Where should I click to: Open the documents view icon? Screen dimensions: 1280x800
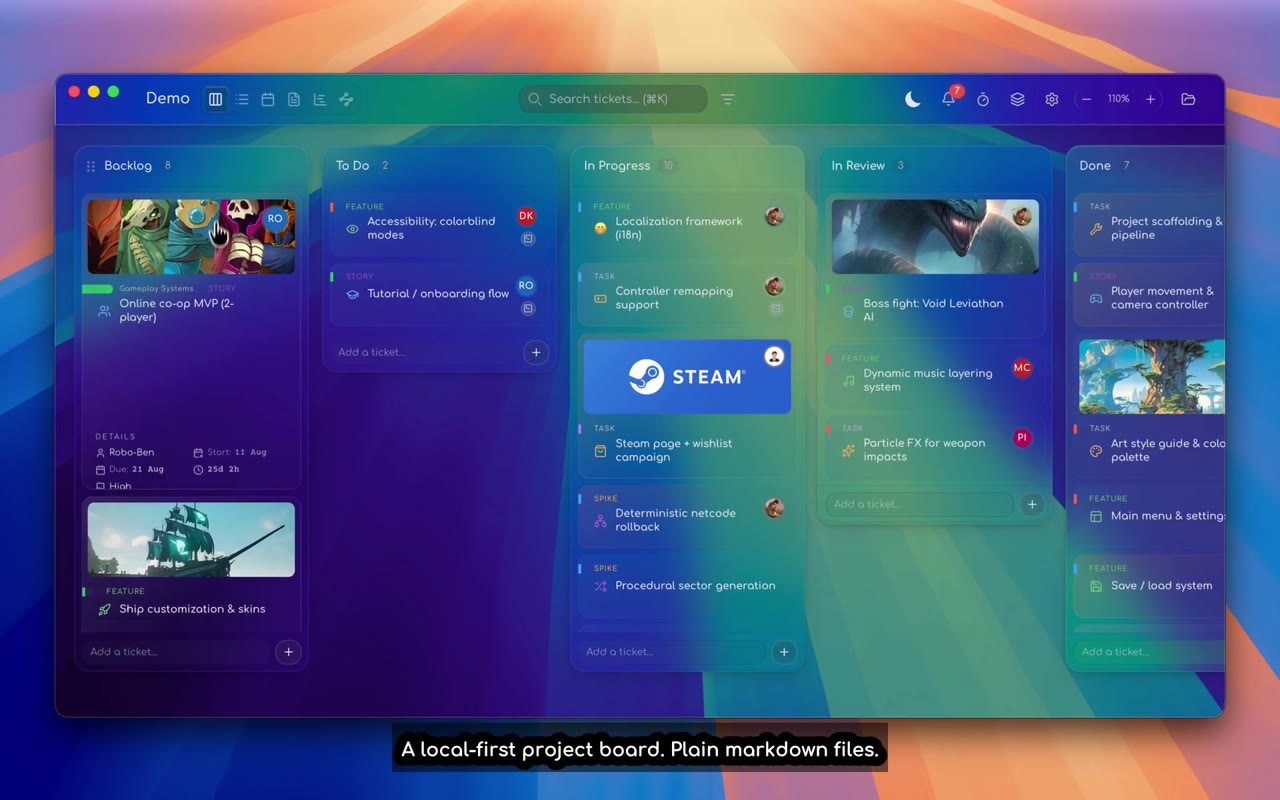(294, 99)
